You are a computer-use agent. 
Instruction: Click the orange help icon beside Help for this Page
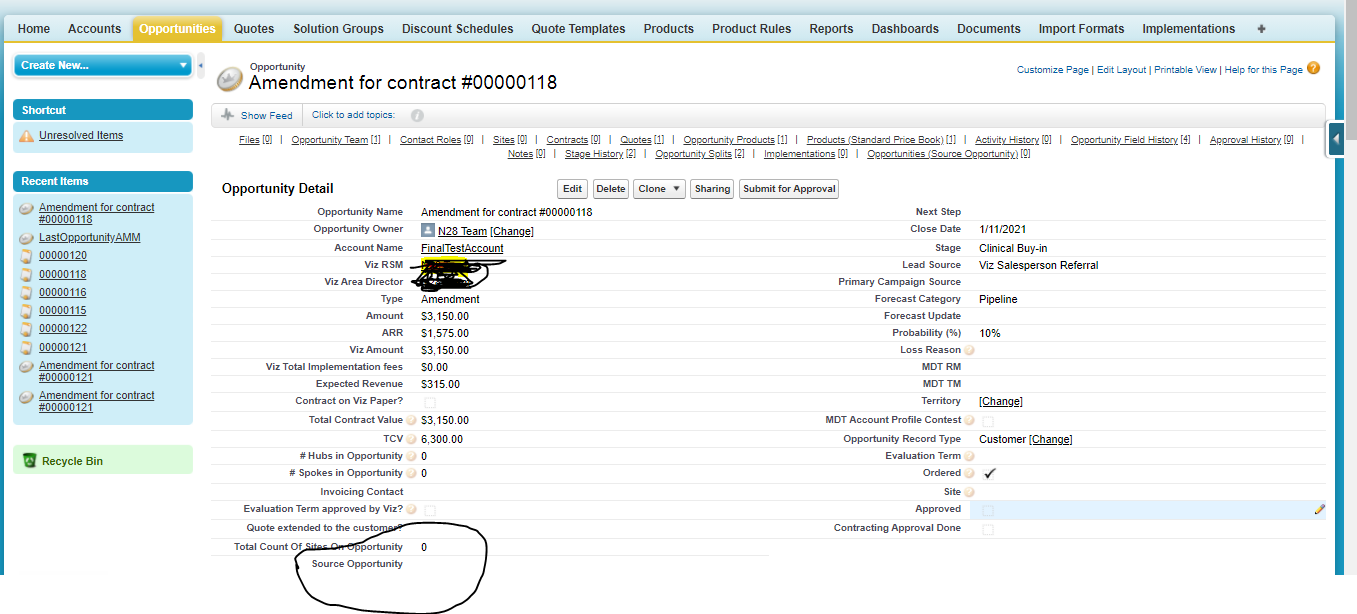[1313, 69]
